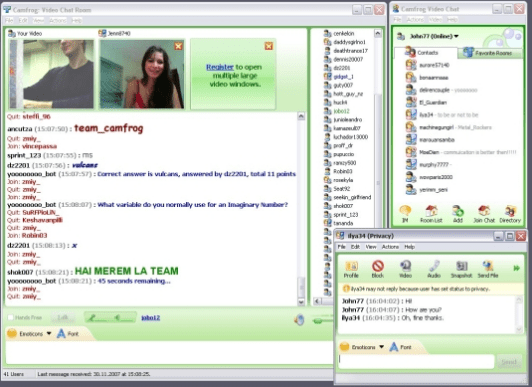Click scroll down arrow of chat log
This screenshot has height=387, width=532.
pyautogui.click(x=301, y=302)
